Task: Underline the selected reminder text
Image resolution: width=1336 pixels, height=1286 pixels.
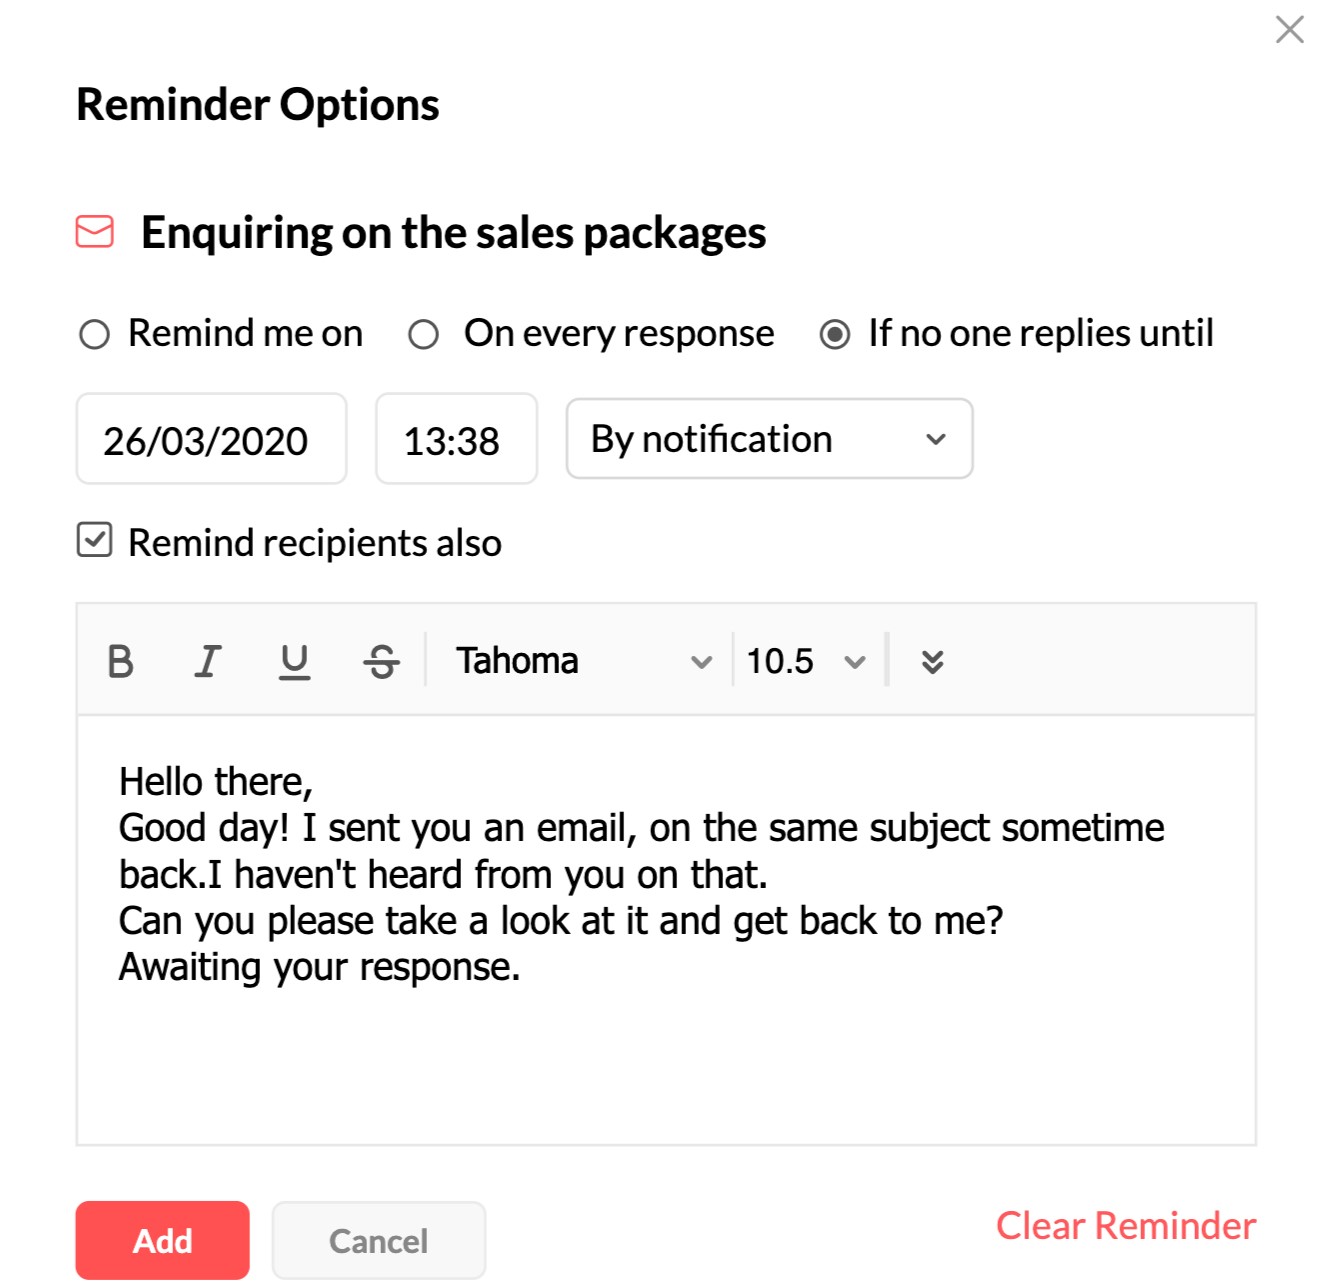Action: 294,660
